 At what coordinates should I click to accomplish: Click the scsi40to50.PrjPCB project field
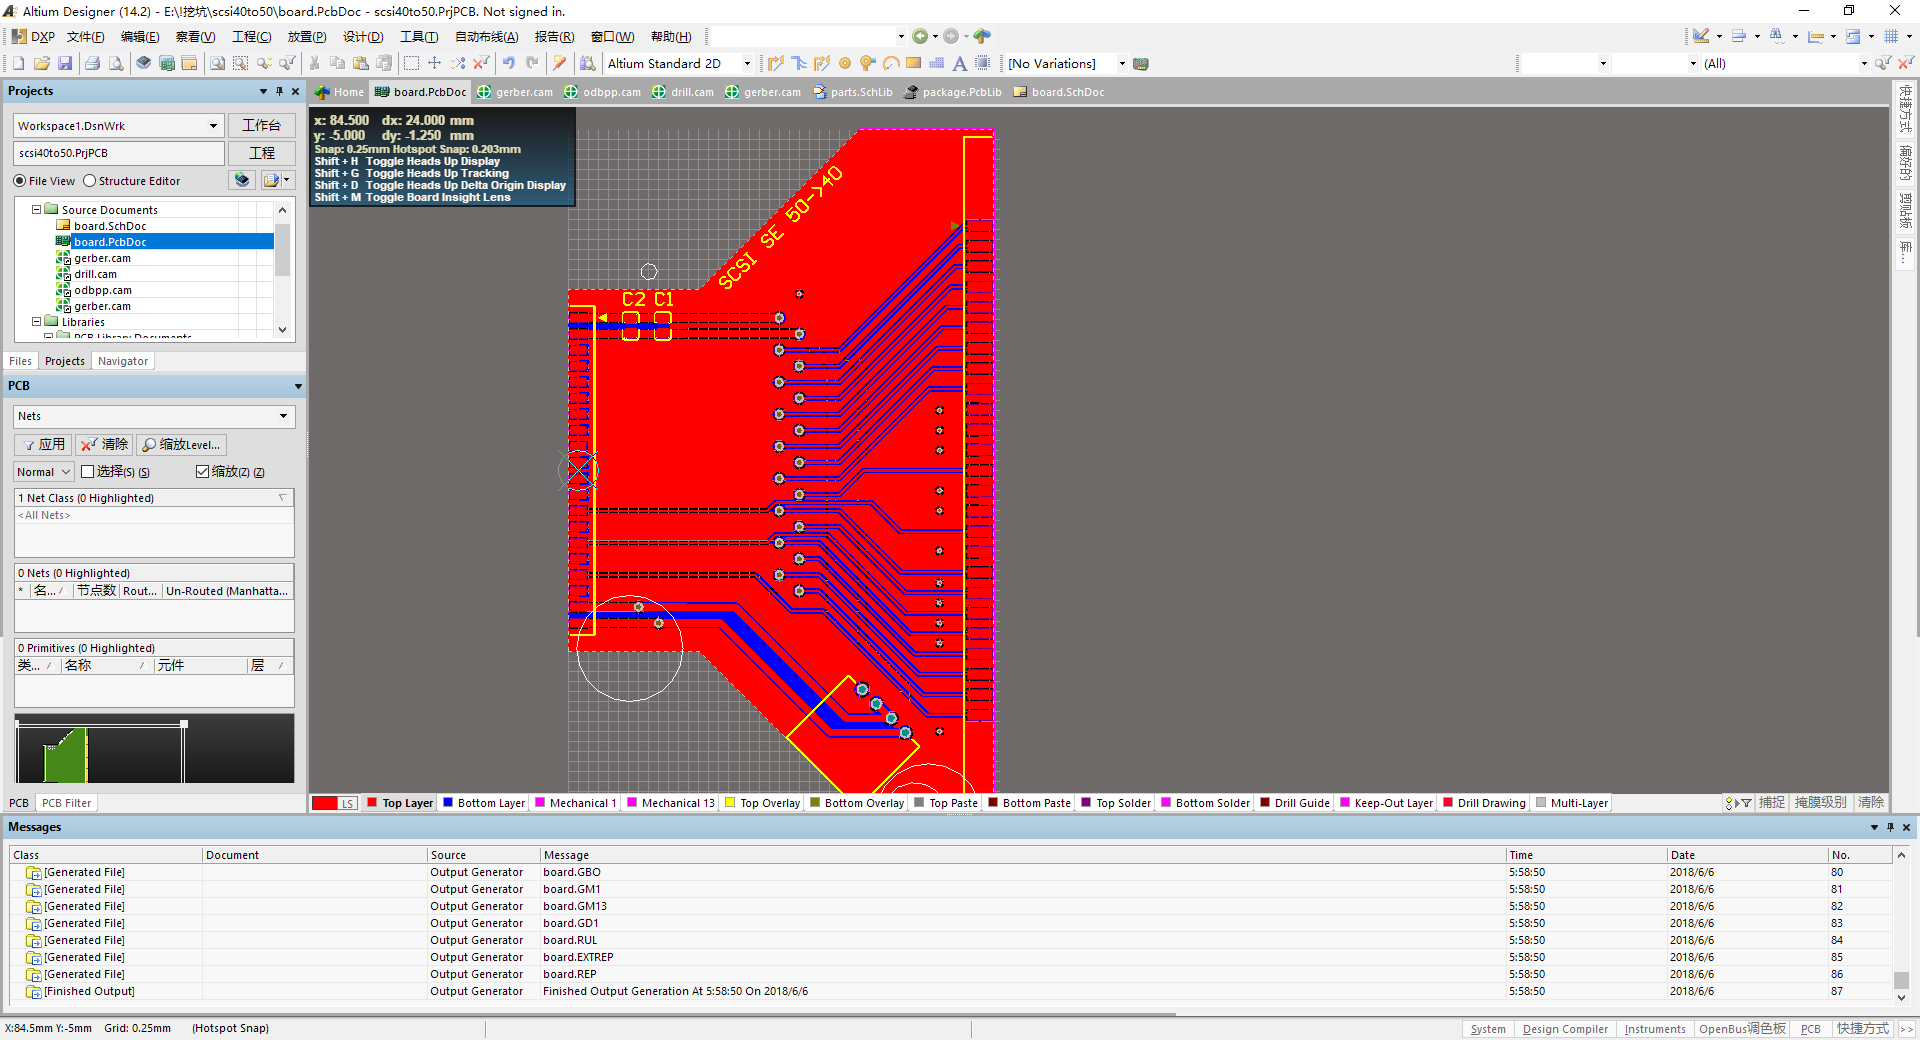(119, 153)
